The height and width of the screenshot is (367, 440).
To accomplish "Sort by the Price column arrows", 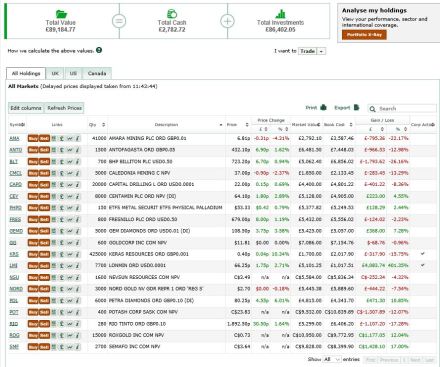I will point(247,125).
